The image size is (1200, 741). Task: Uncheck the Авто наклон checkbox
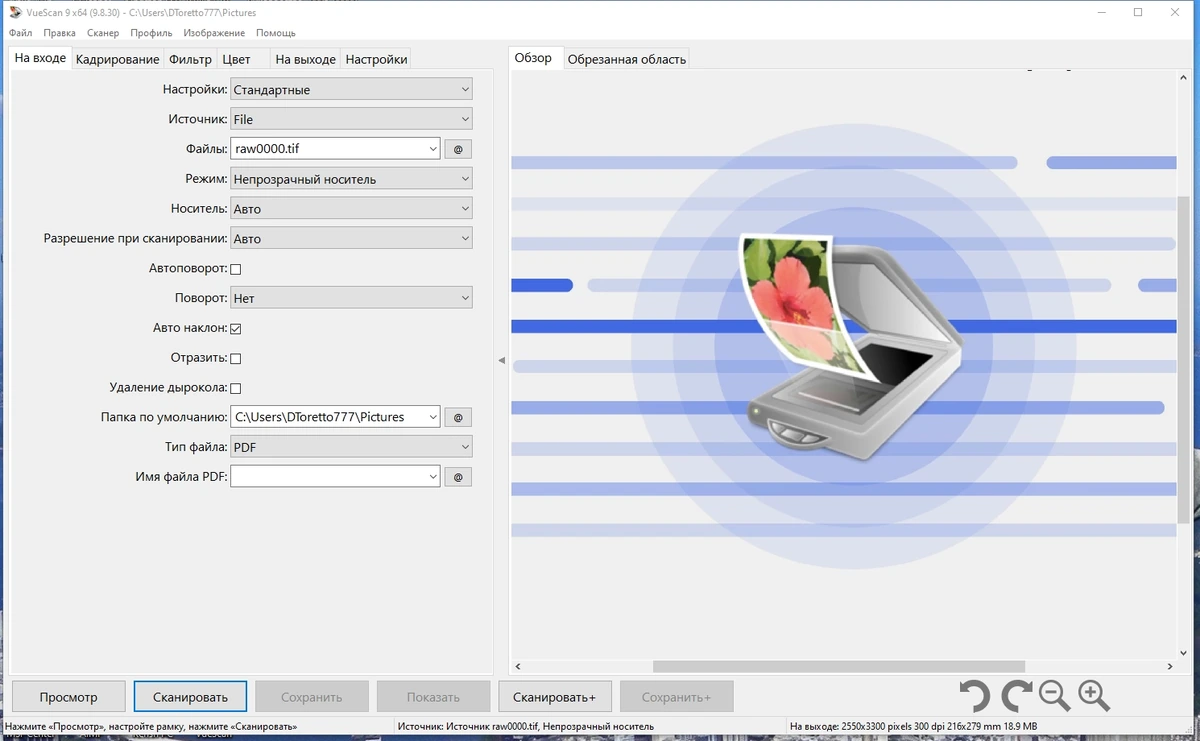pyautogui.click(x=236, y=328)
